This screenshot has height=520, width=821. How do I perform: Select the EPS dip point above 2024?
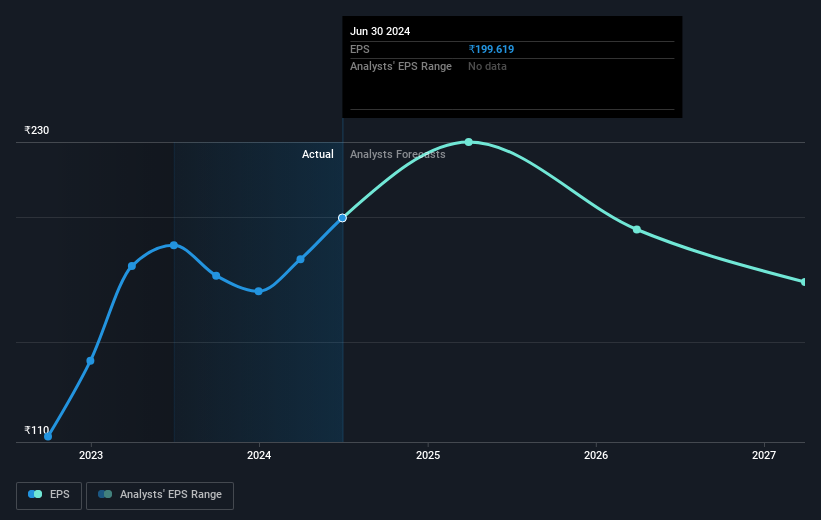[x=259, y=291]
